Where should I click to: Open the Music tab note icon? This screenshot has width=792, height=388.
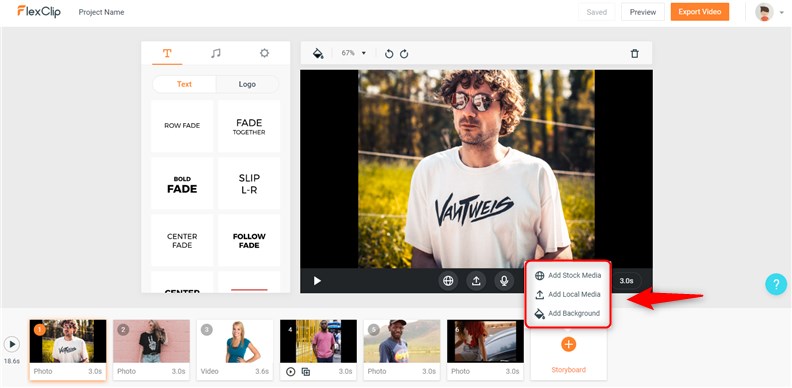[216, 53]
